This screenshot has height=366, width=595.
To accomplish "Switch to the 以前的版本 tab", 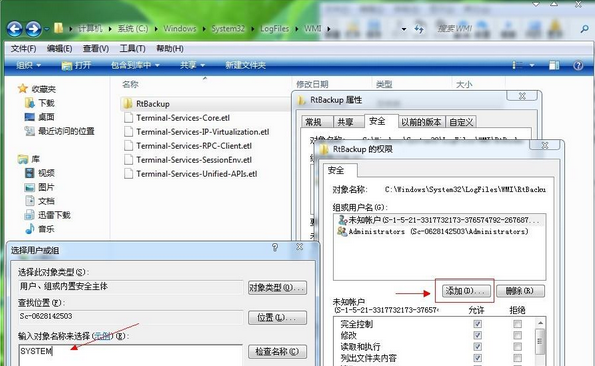I will 421,122.
